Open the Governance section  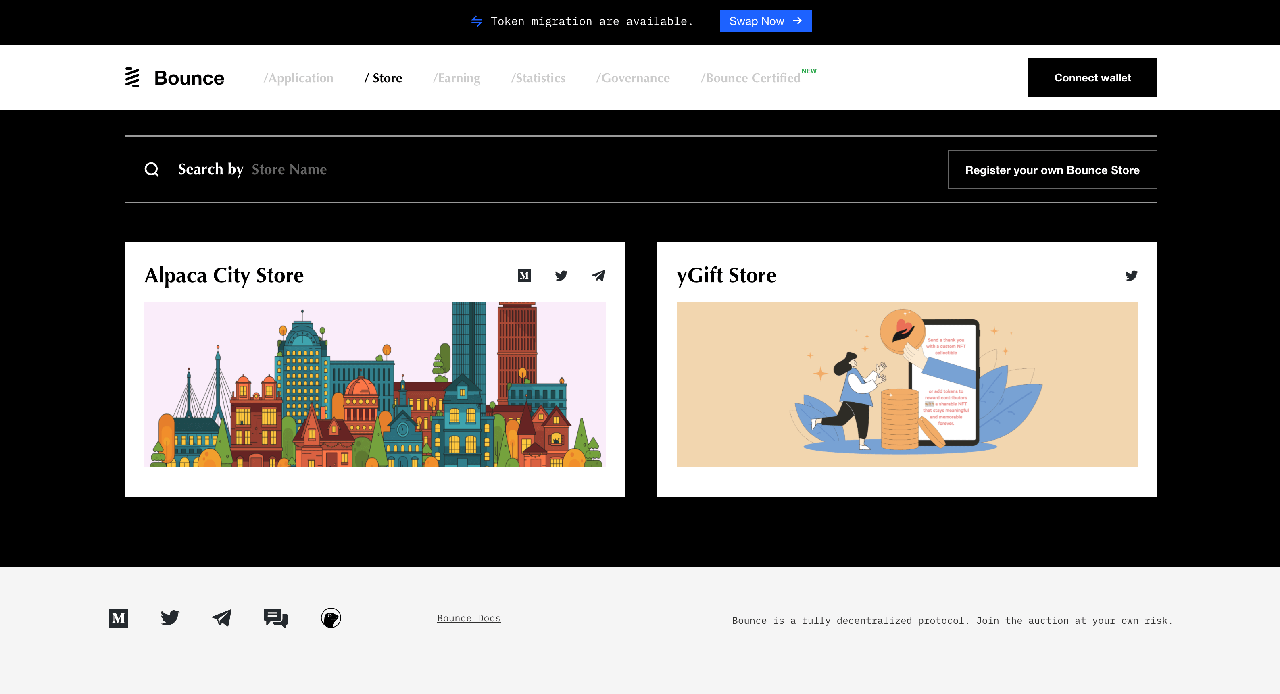click(633, 78)
